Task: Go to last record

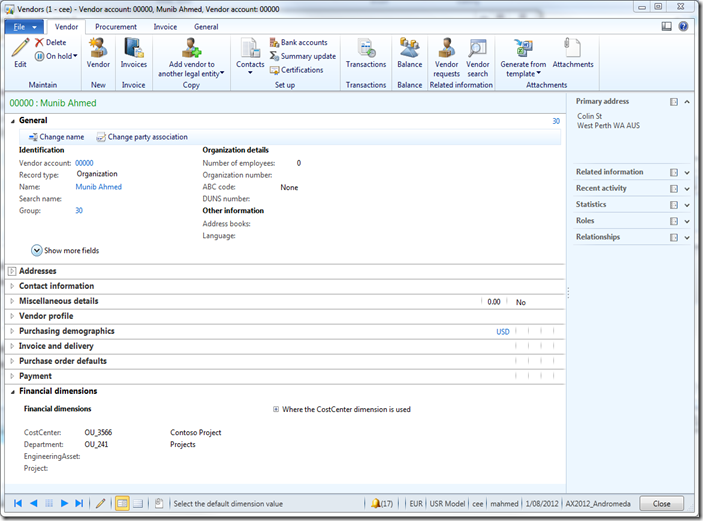Action: (79, 504)
